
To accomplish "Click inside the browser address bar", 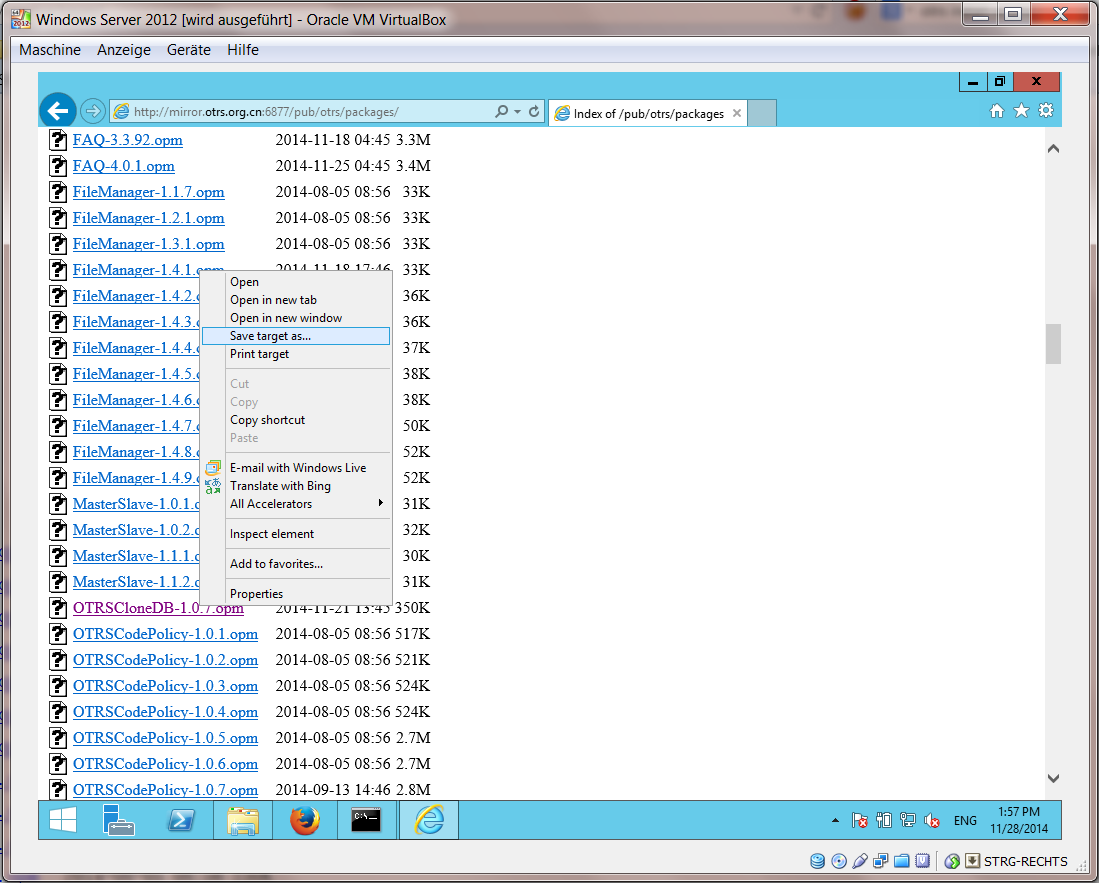I will (x=300, y=111).
